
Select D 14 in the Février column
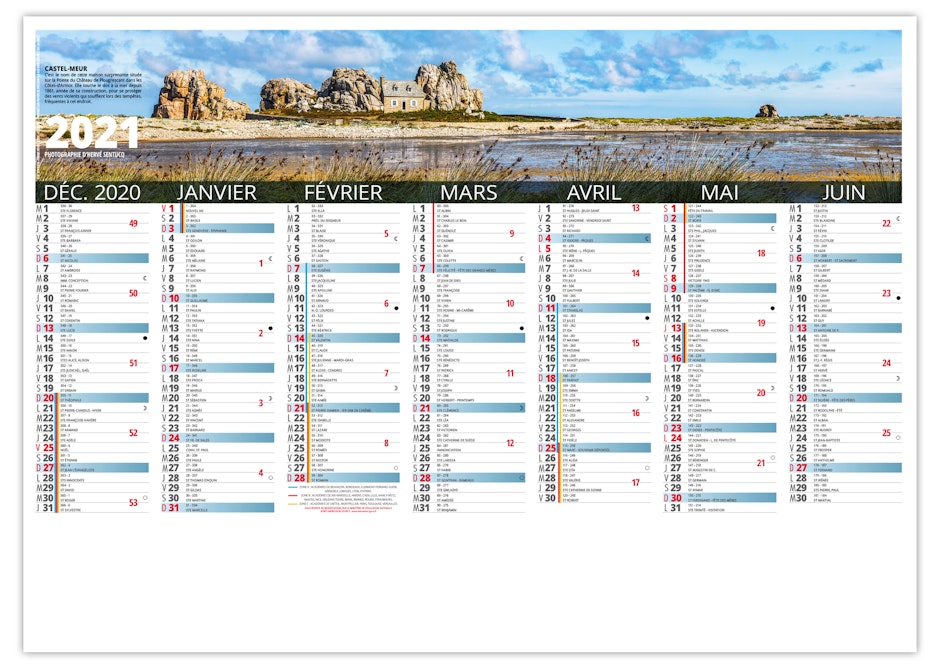343,338
